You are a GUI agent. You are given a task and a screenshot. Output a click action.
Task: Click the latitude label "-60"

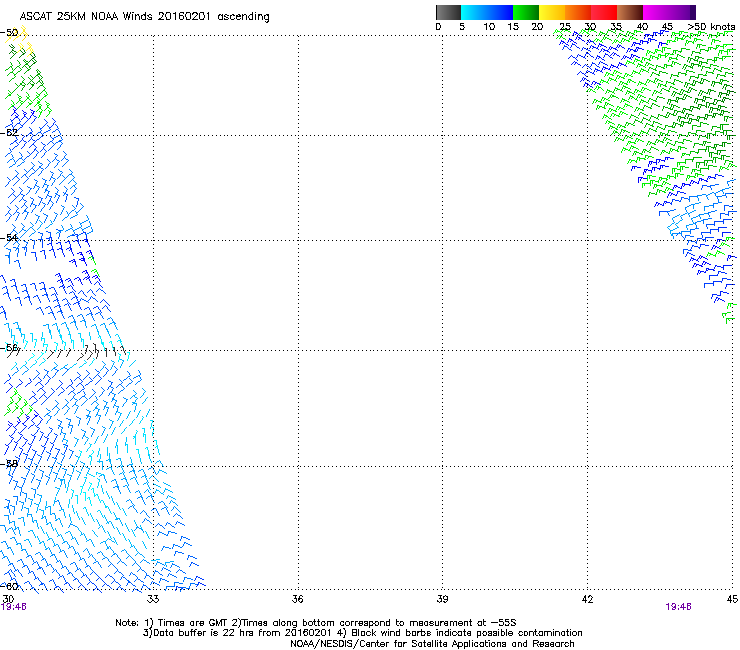click(x=9, y=586)
